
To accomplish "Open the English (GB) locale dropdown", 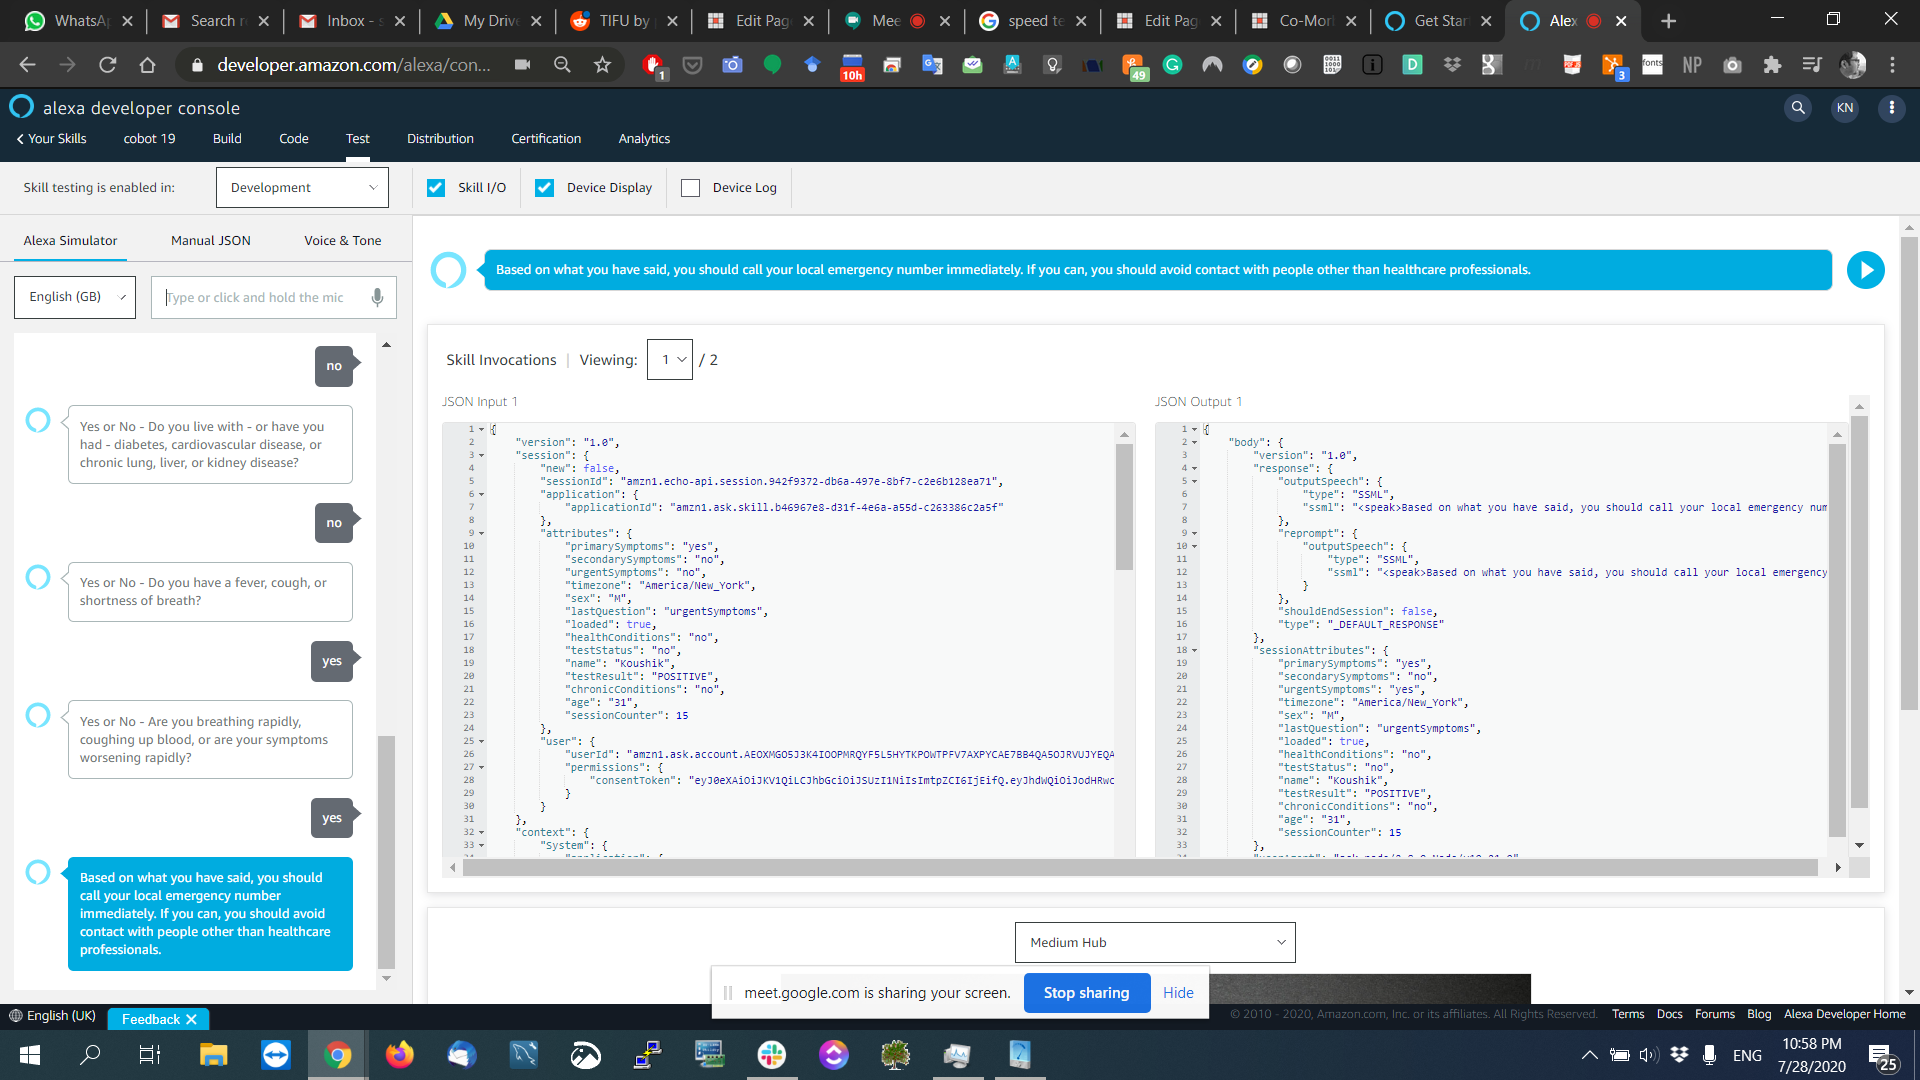I will (75, 297).
